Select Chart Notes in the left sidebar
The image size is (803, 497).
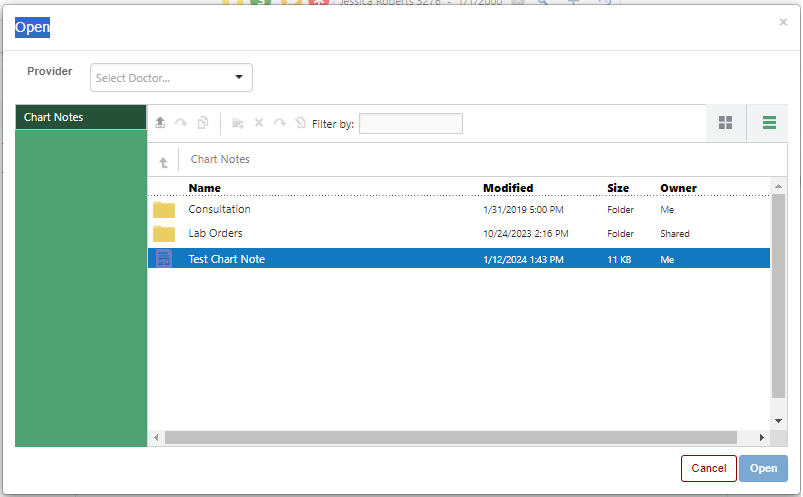pyautogui.click(x=81, y=117)
